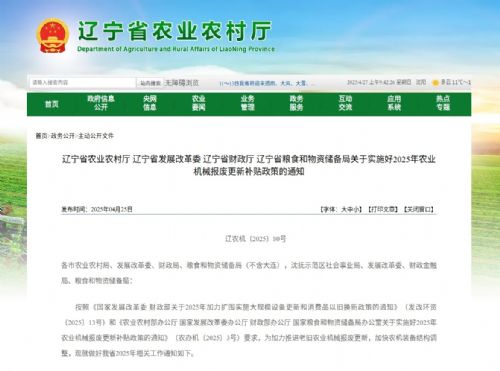Open the 业务管理 menu item

click(x=247, y=103)
